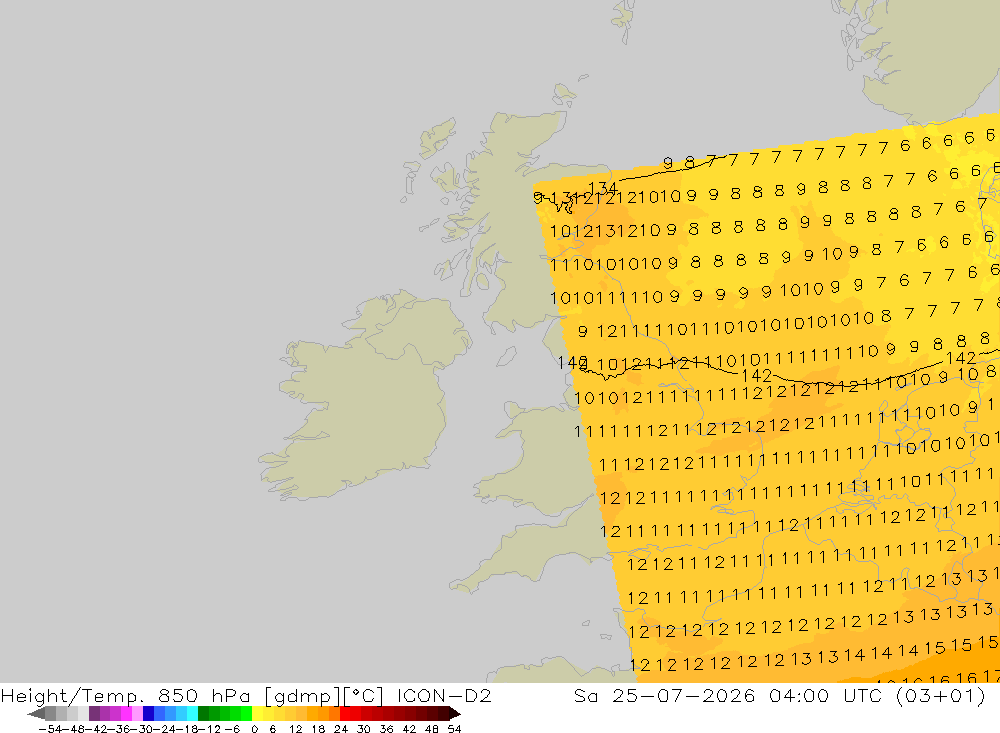Image resolution: width=1000 pixels, height=733 pixels.
Task: Click the 'ICON-D2' model name
Action: point(444,695)
